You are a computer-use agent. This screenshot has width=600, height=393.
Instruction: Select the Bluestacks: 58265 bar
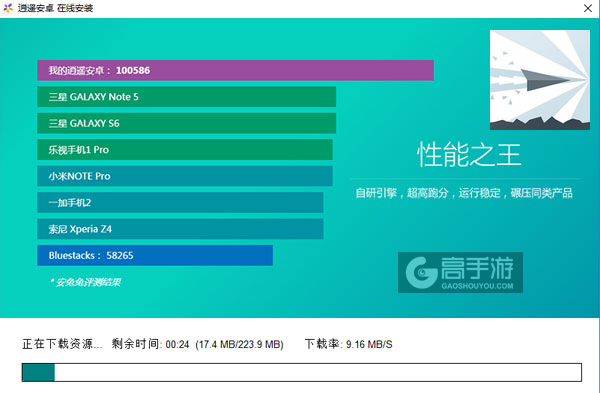click(x=155, y=255)
